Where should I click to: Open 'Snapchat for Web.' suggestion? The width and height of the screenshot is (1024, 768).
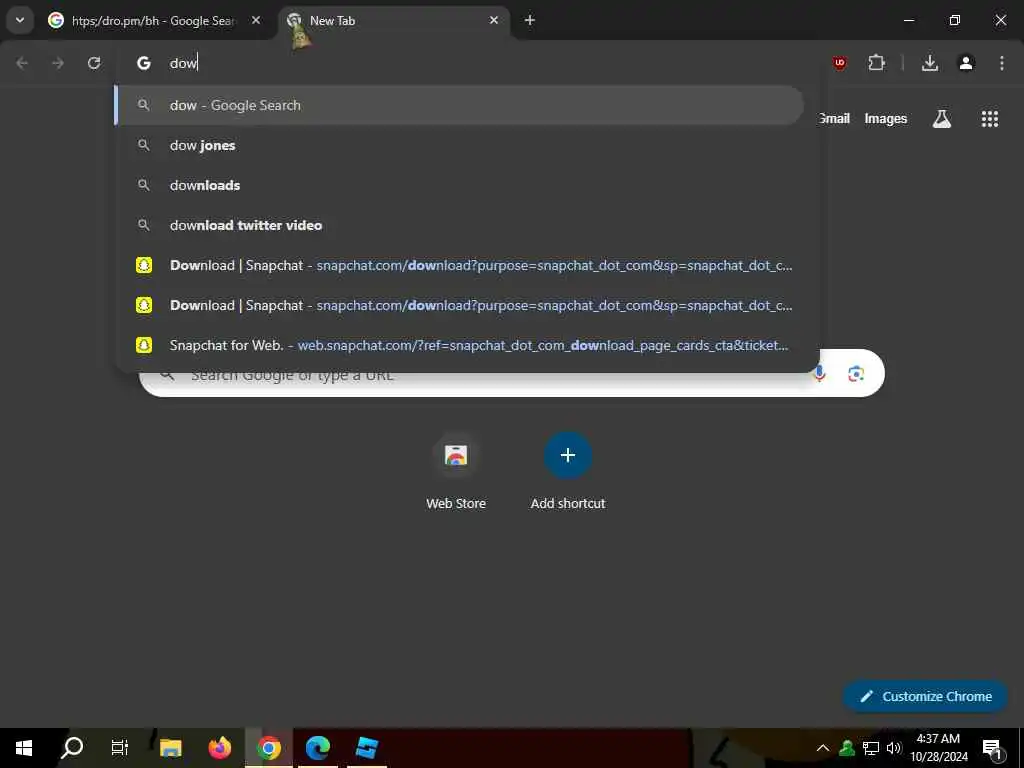(459, 345)
